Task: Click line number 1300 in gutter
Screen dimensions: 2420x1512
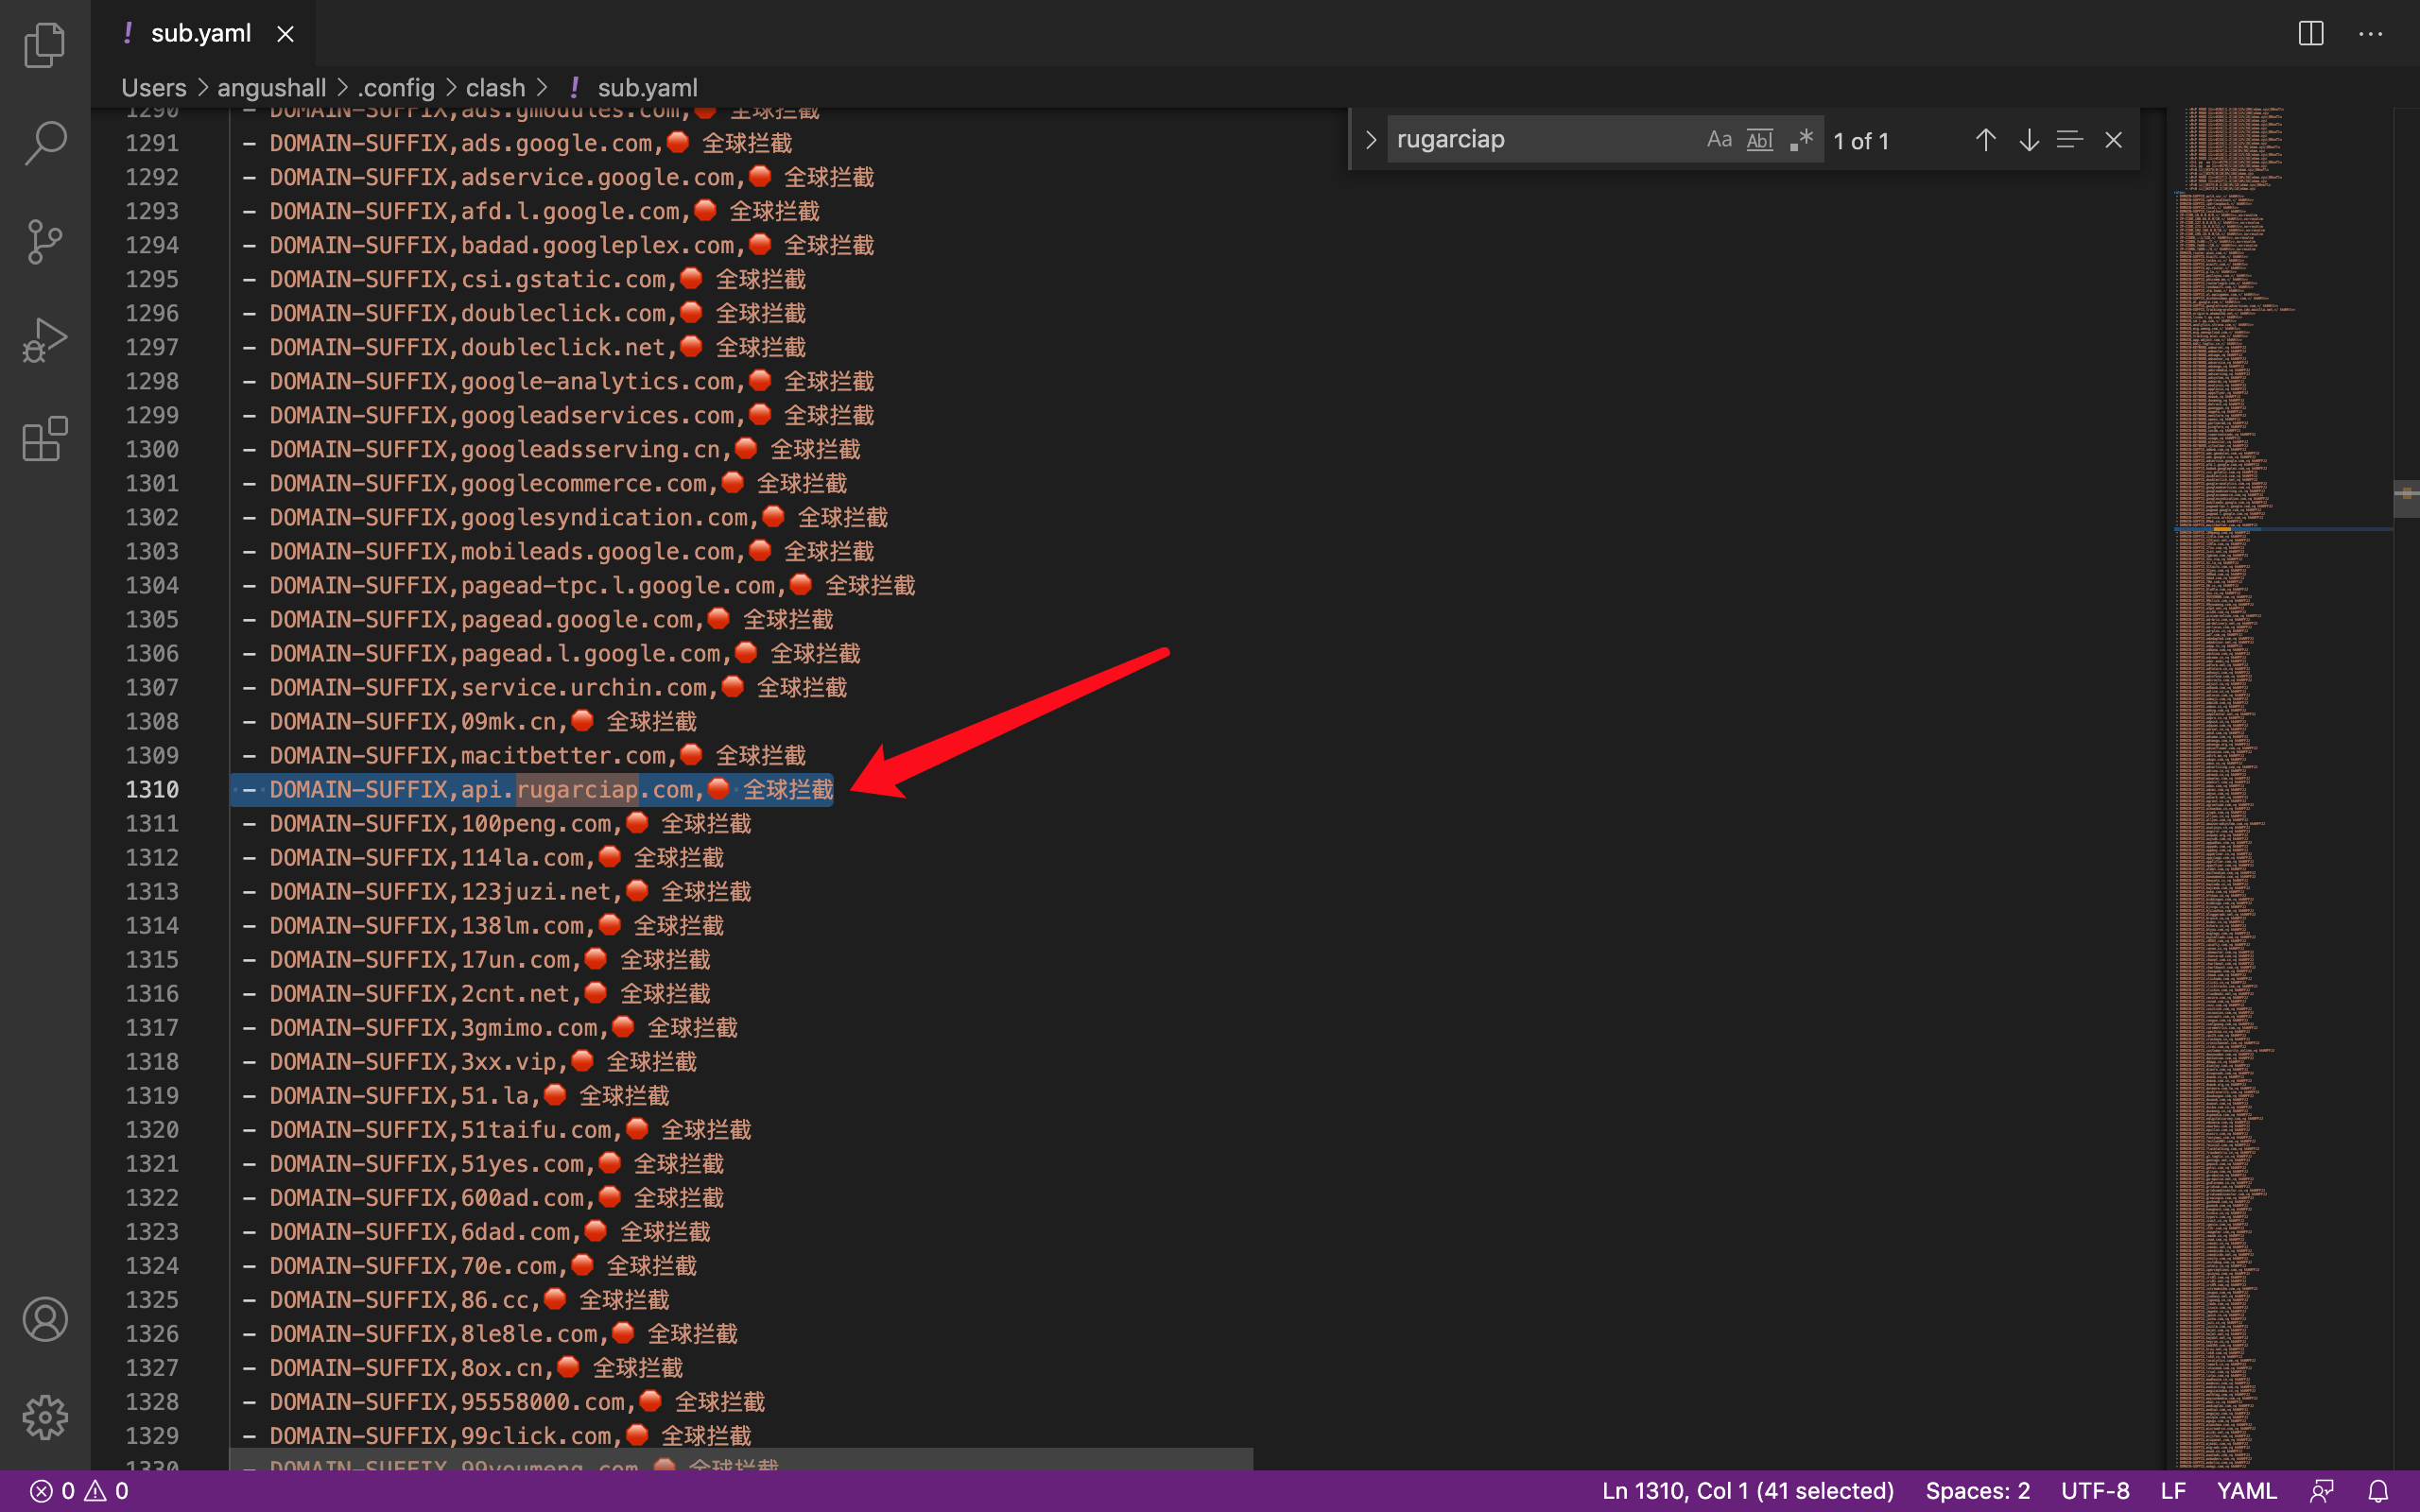Action: coord(152,449)
